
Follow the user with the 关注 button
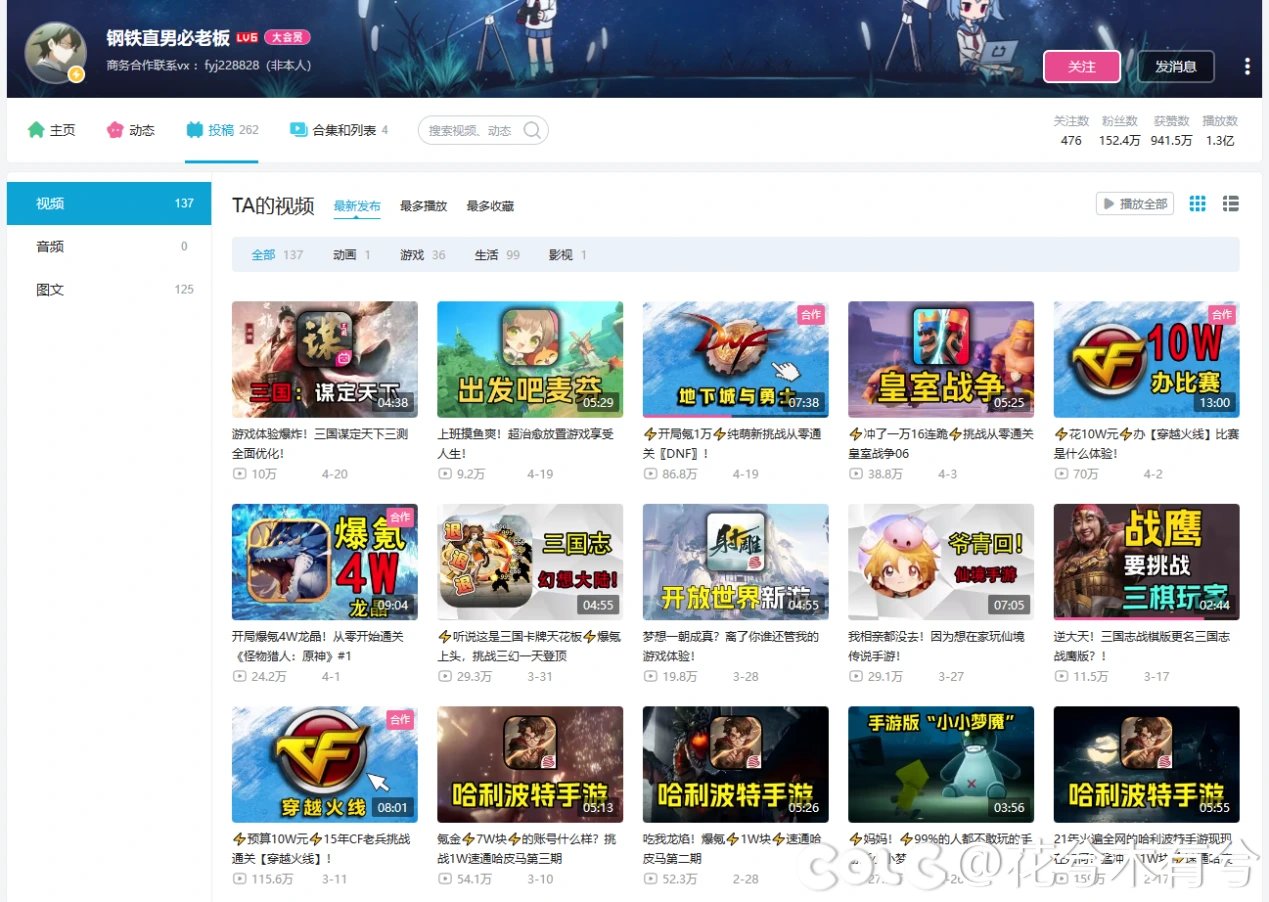(1082, 66)
